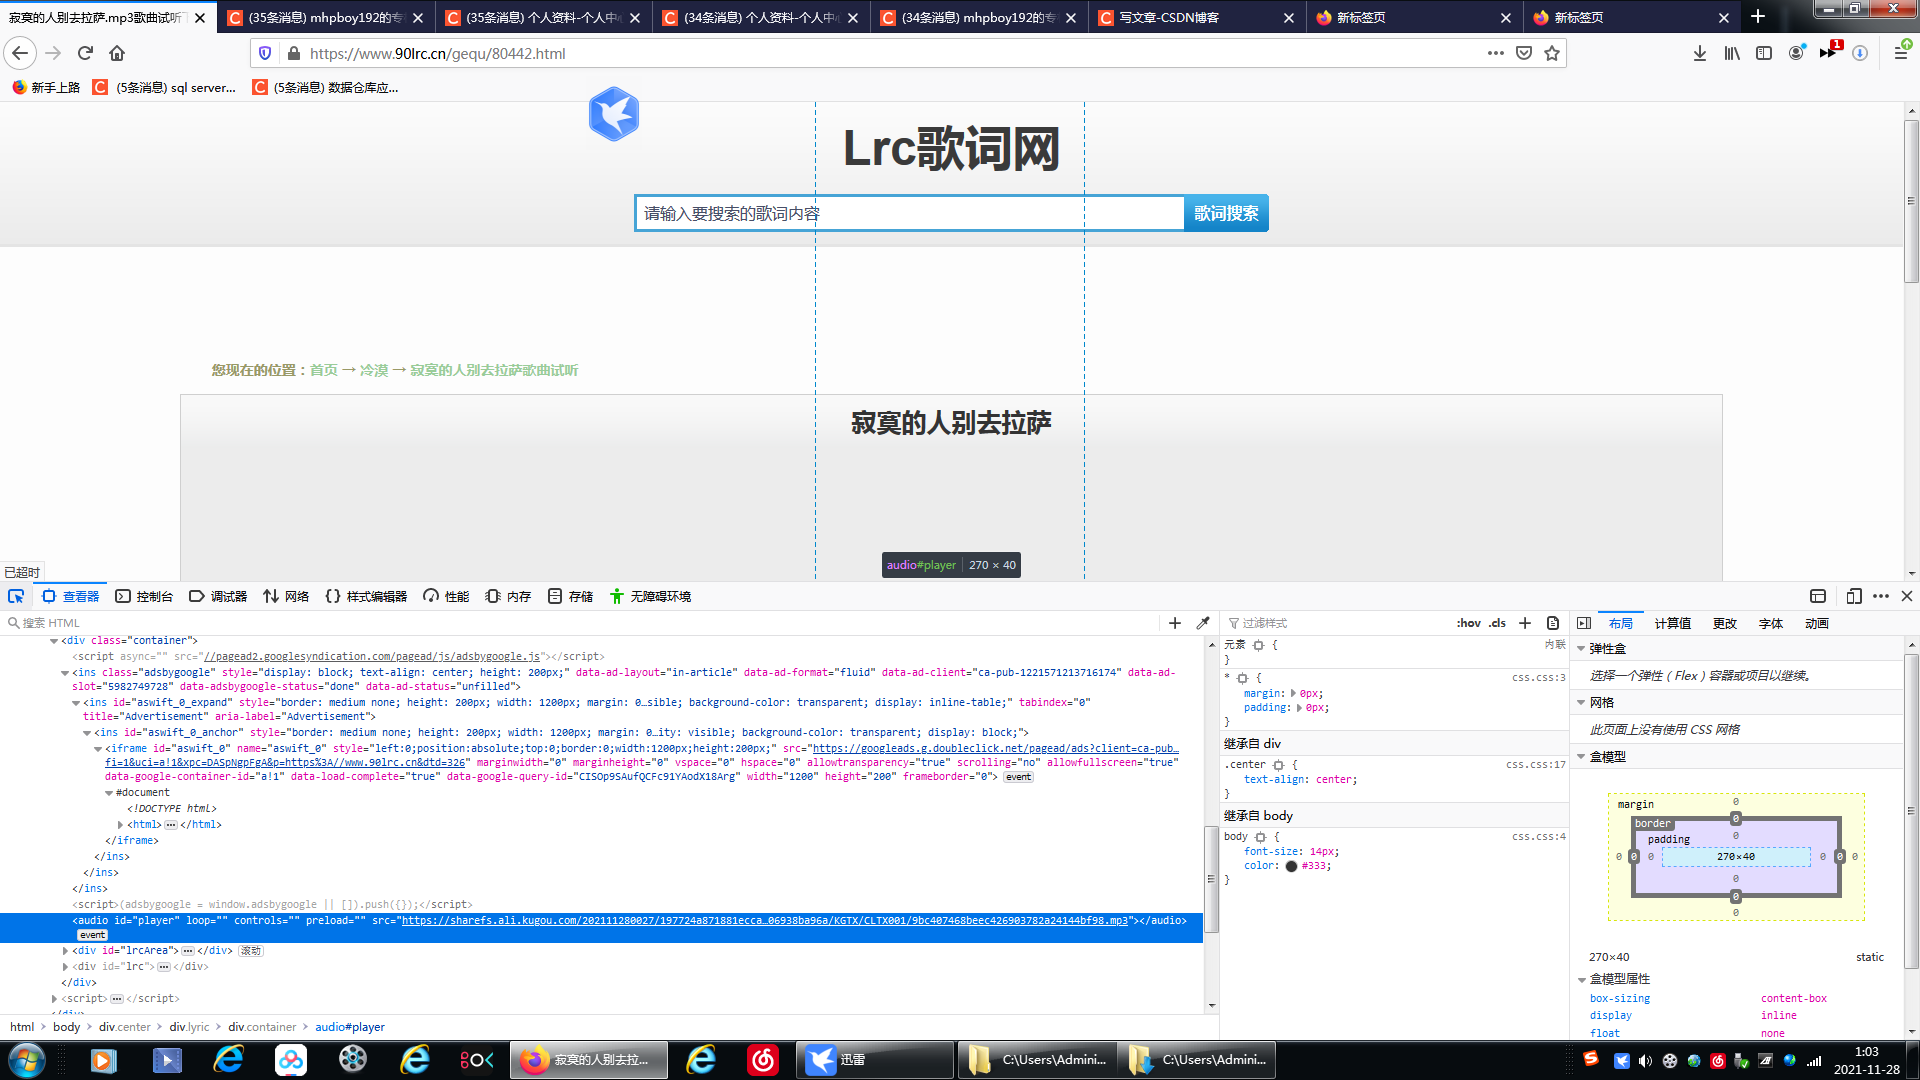
Task: Save page to Pocket icon
Action: (1524, 53)
